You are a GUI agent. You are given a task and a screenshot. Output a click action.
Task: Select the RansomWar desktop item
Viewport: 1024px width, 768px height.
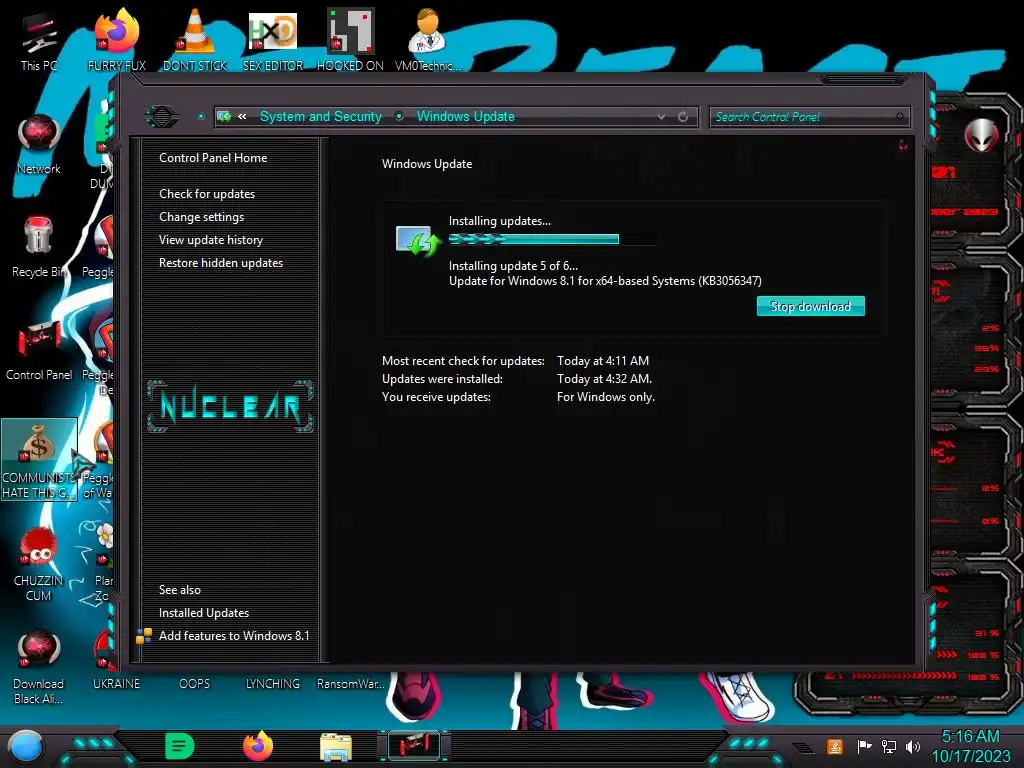[x=350, y=684]
